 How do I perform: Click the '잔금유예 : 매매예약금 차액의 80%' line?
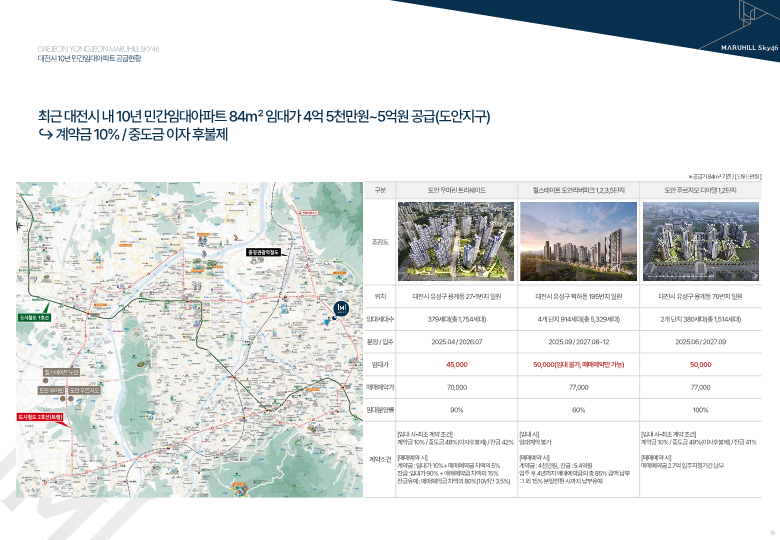tap(454, 481)
